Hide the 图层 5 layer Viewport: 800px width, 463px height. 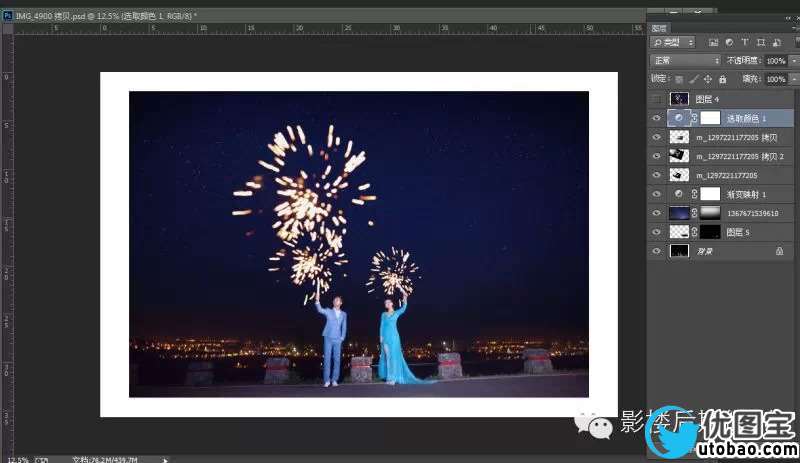click(657, 232)
